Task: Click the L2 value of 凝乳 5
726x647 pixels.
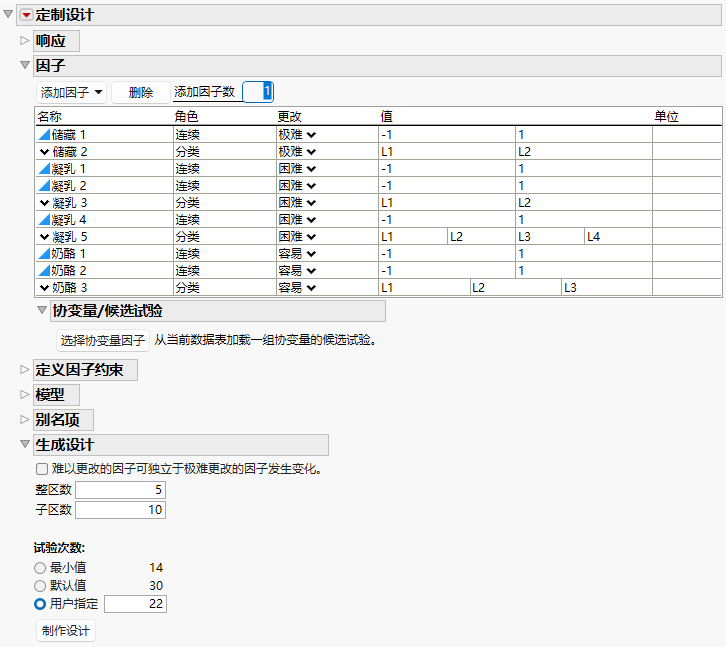Action: pos(482,237)
